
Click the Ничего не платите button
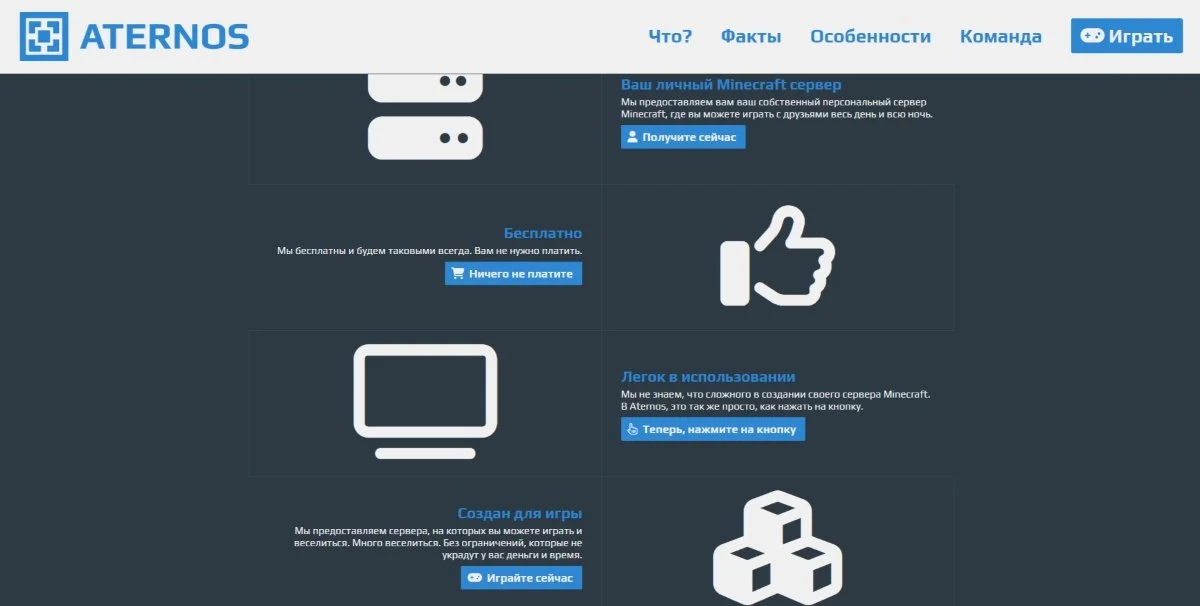tap(513, 273)
